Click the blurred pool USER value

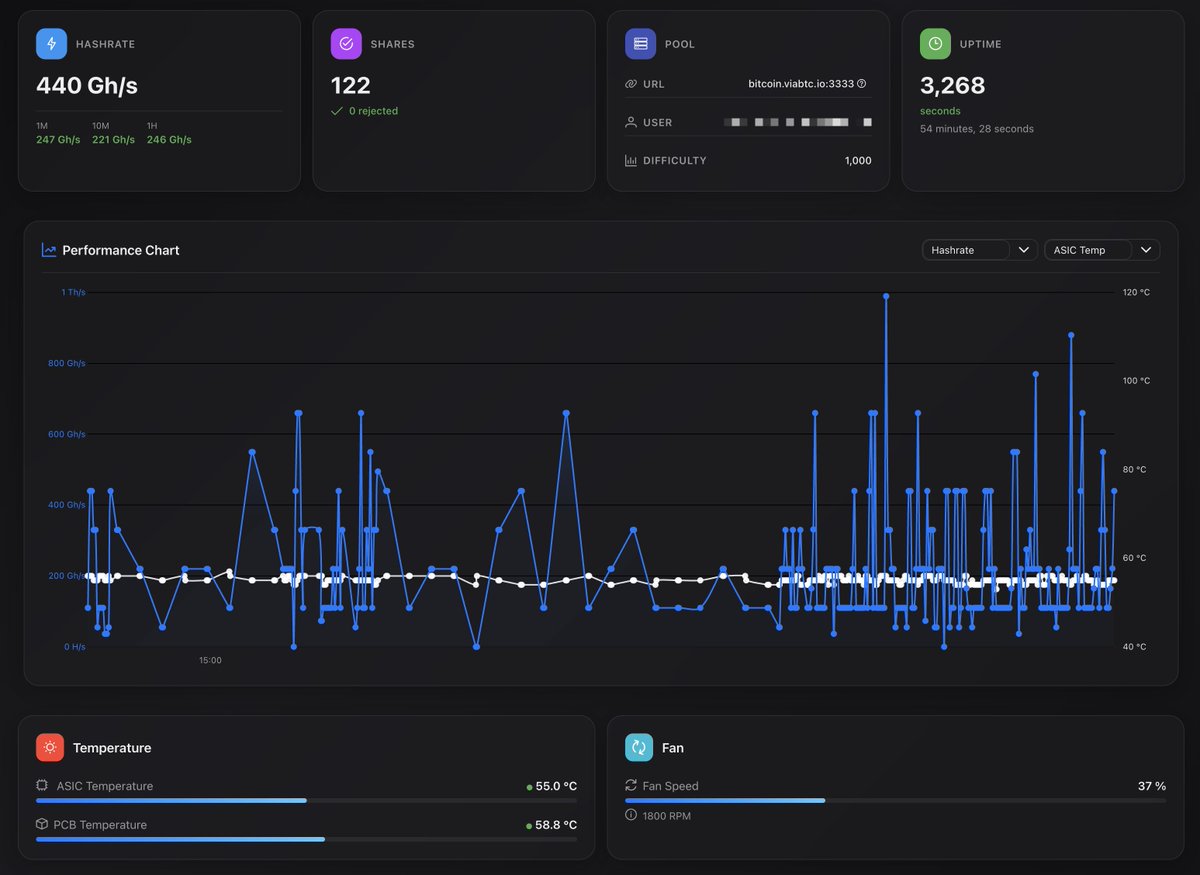[798, 122]
